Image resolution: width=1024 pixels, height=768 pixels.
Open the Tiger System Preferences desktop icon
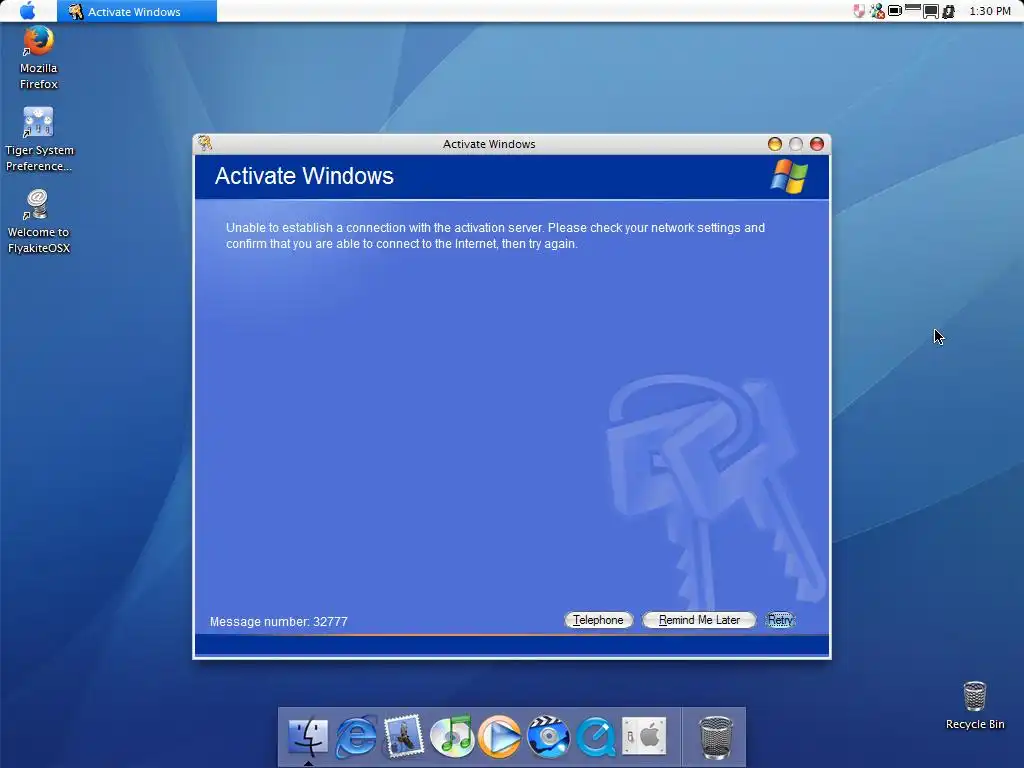click(39, 139)
